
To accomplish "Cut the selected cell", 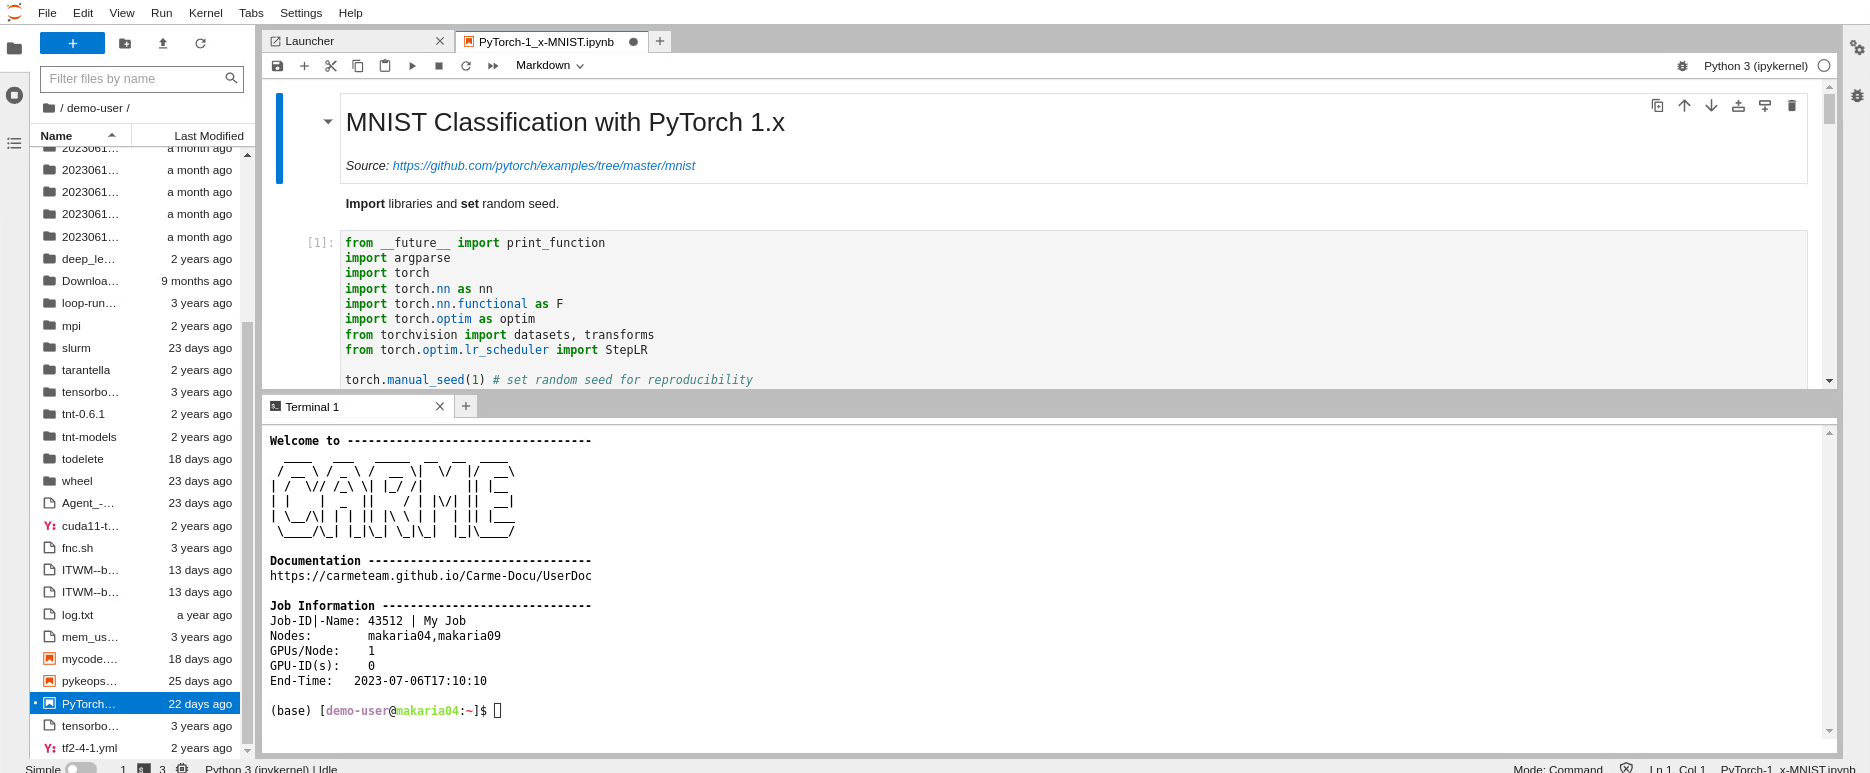I will coord(331,66).
